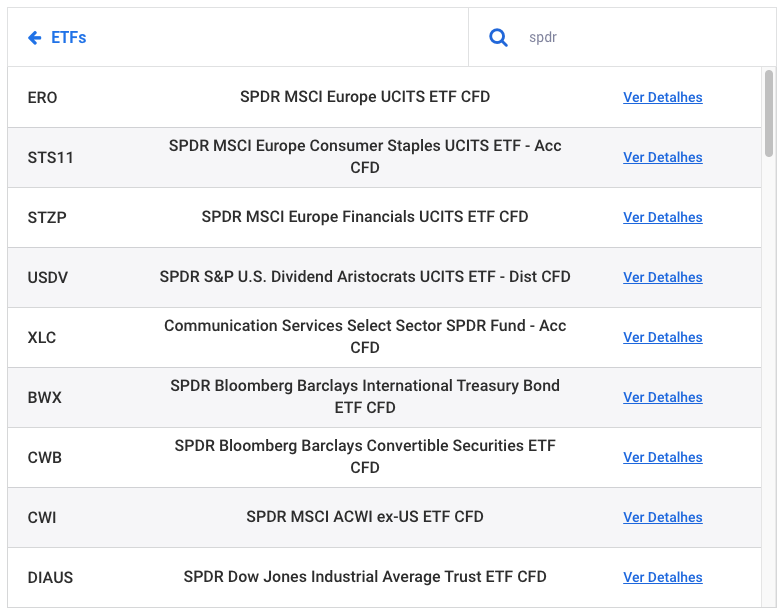This screenshot has width=783, height=615.
Task: Click the magnifying glass search icon
Action: point(498,37)
